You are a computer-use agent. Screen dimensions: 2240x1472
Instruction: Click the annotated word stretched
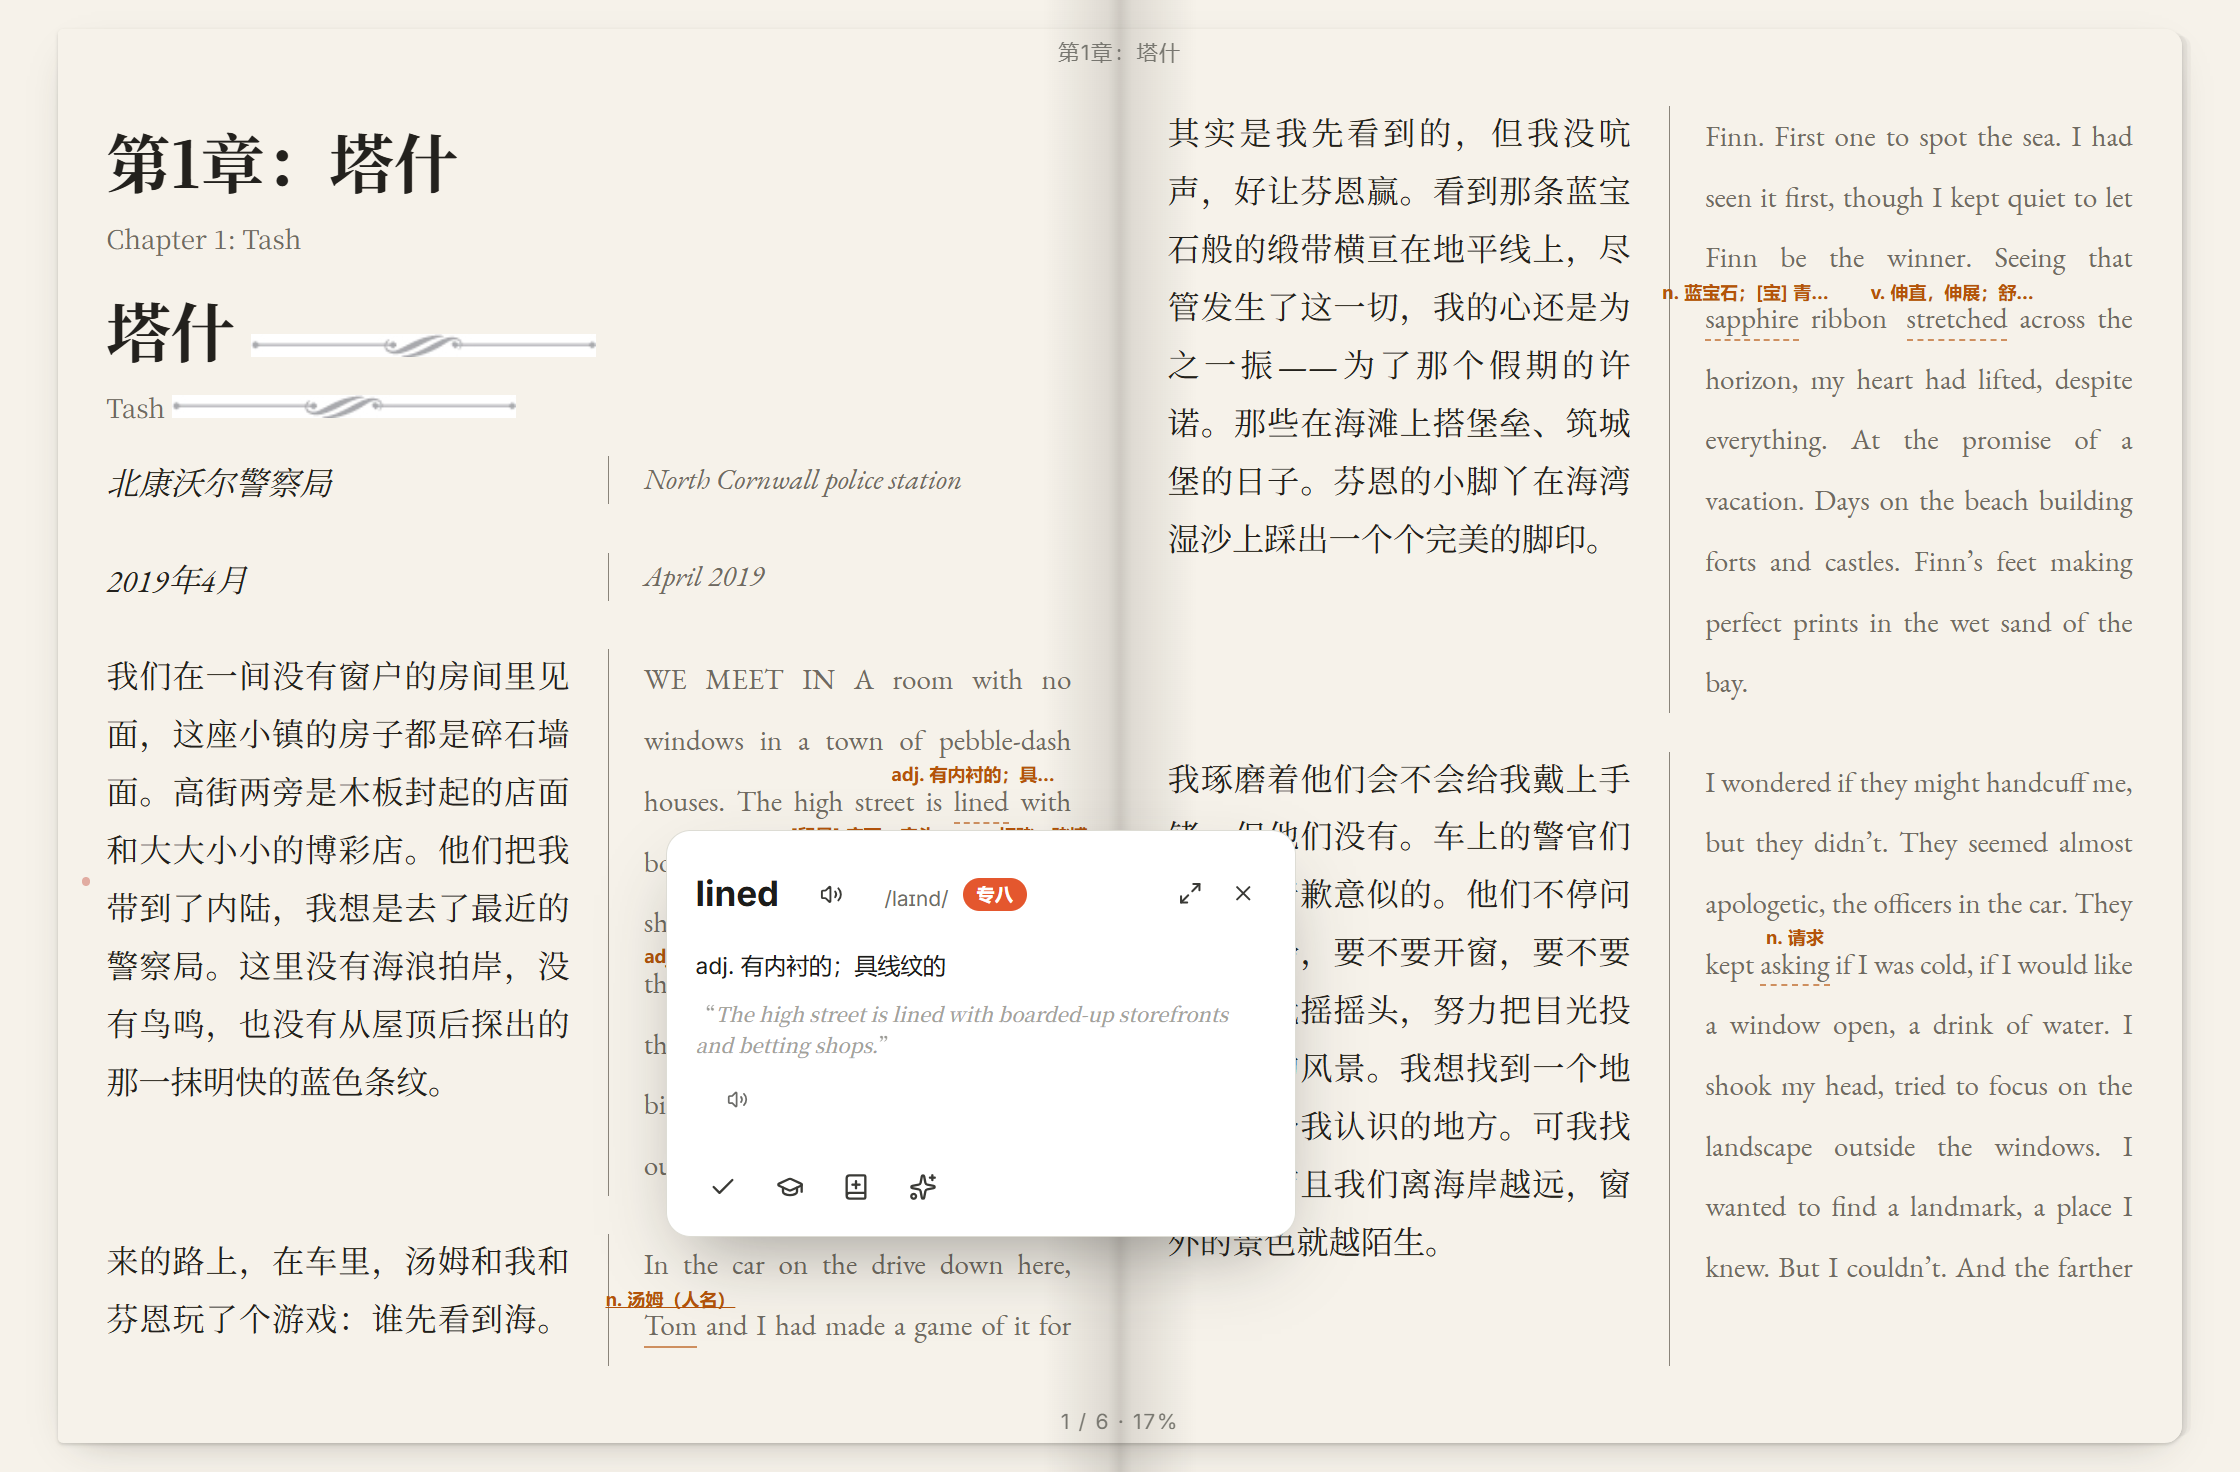(x=1957, y=320)
